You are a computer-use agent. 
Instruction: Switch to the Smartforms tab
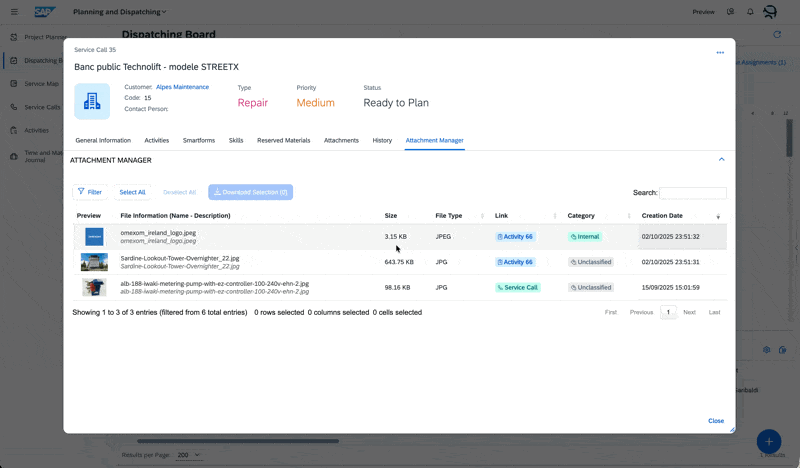click(199, 141)
